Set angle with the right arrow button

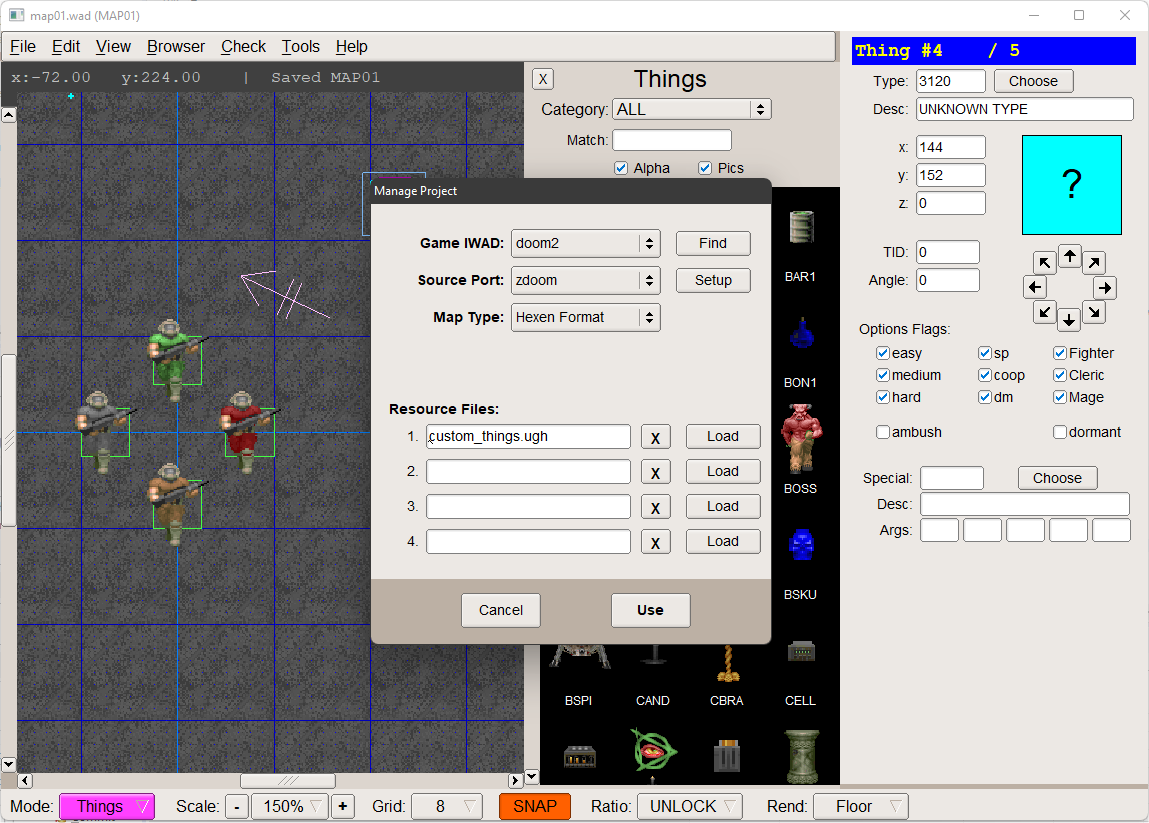pos(1104,287)
